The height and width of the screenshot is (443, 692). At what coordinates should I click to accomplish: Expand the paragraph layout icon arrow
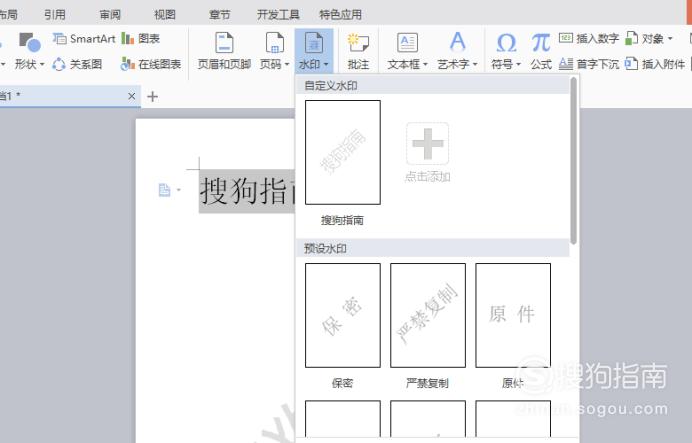[x=179, y=190]
